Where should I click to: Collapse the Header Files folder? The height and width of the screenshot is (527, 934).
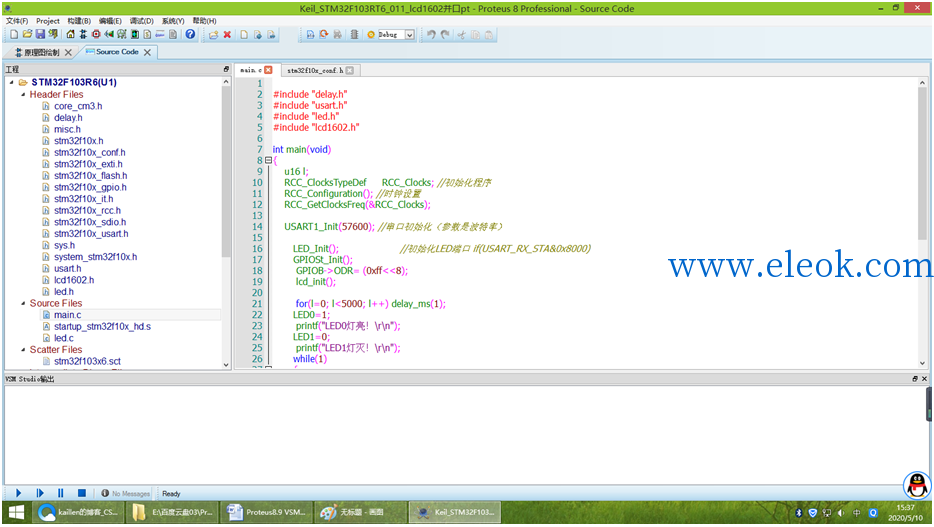[x=23, y=94]
